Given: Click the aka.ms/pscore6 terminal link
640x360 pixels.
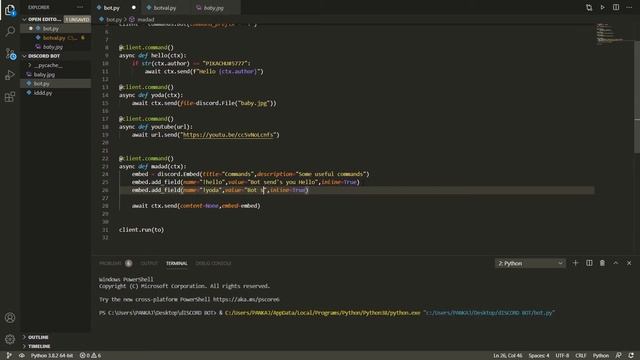Looking at the screenshot, I should click(x=246, y=299).
